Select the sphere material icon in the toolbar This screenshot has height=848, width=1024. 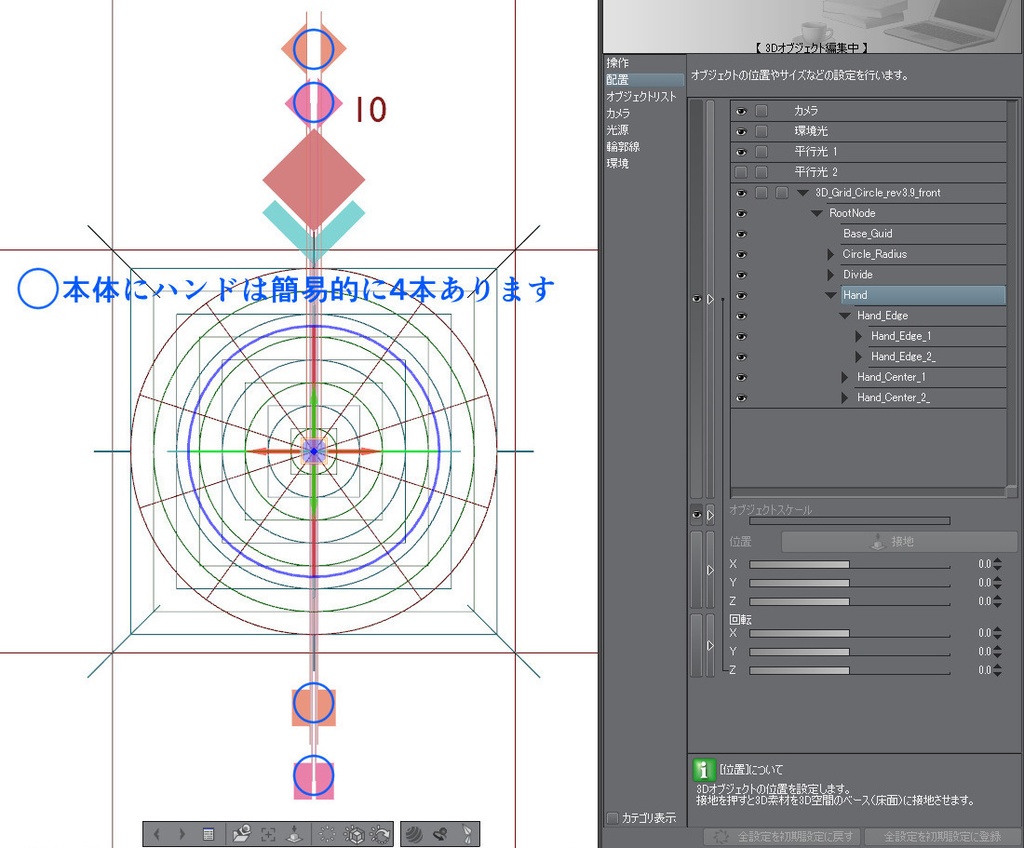pyautogui.click(x=413, y=834)
